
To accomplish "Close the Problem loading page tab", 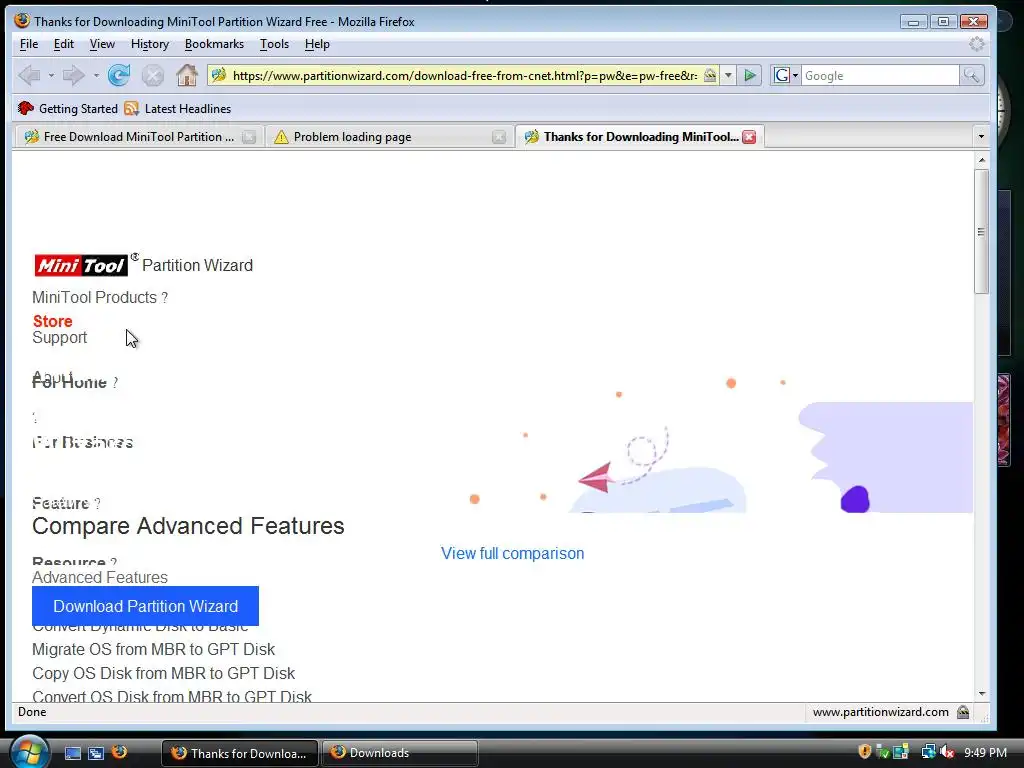I will click(x=499, y=137).
